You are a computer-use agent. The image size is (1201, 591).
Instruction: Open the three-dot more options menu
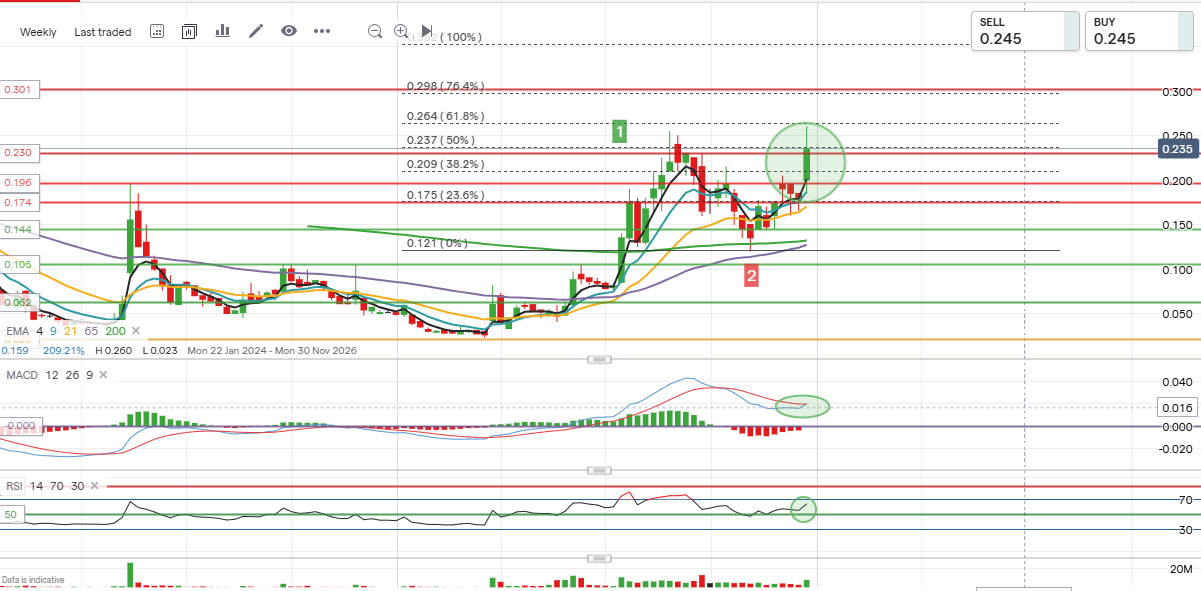pyautogui.click(x=322, y=31)
